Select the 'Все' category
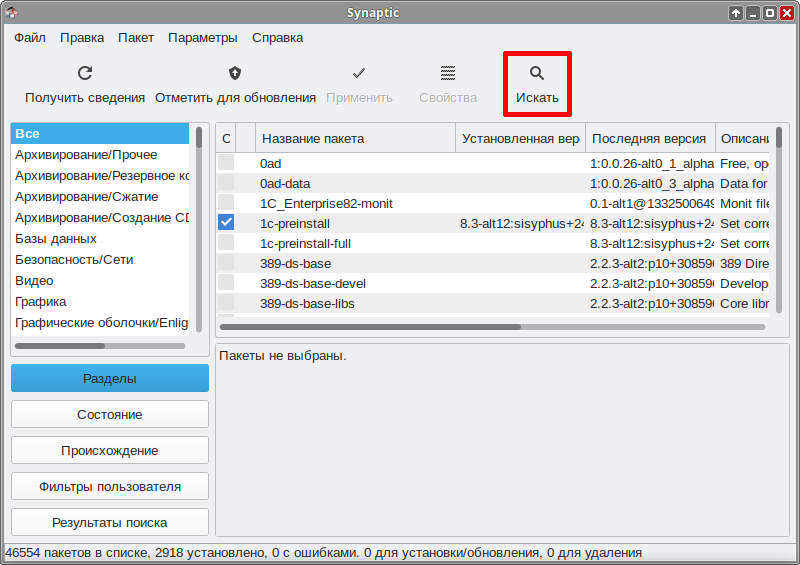The image size is (800, 565). 100,134
